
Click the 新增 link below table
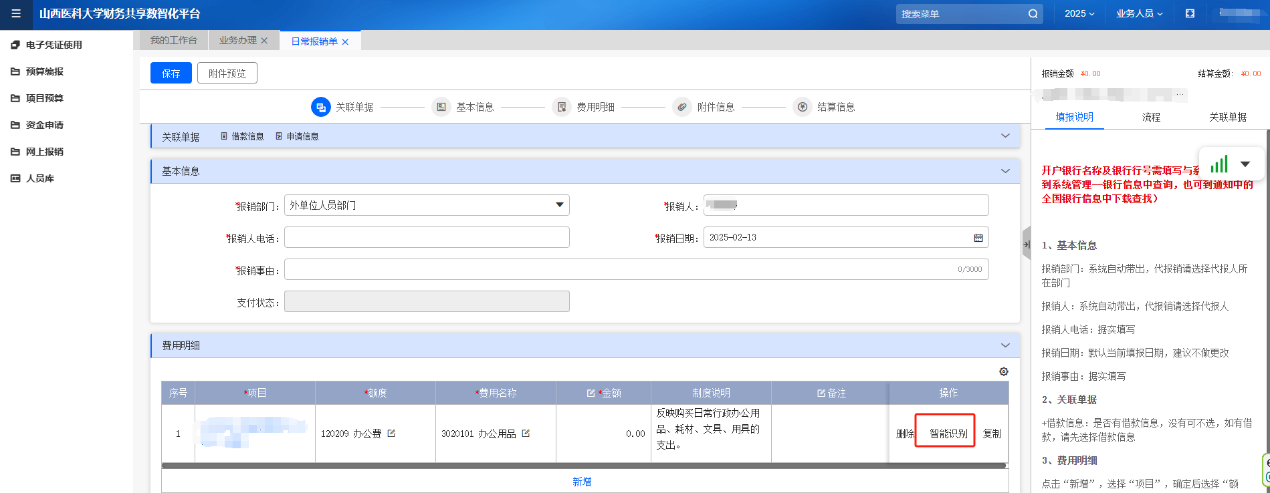pyautogui.click(x=582, y=482)
